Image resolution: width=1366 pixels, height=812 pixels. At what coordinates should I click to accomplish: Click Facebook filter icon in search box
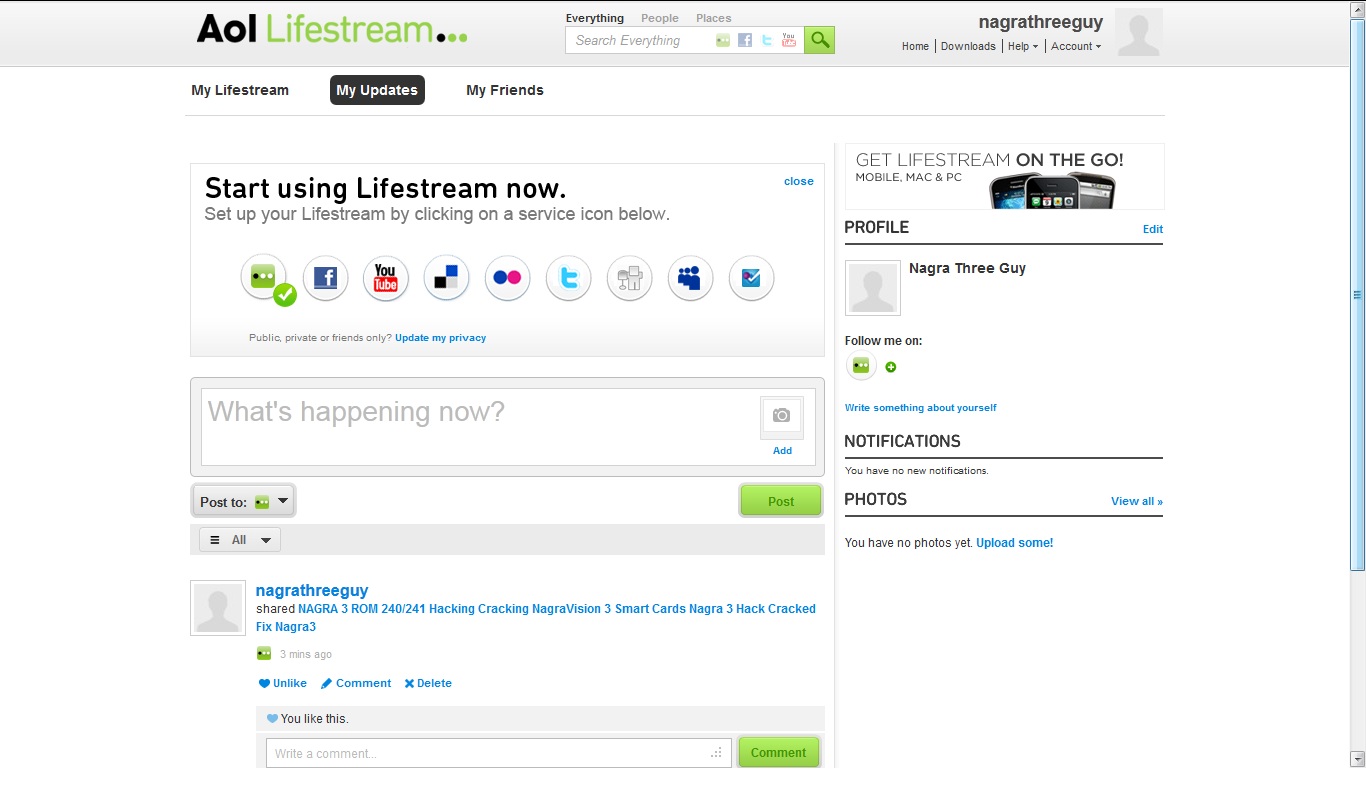(x=745, y=40)
